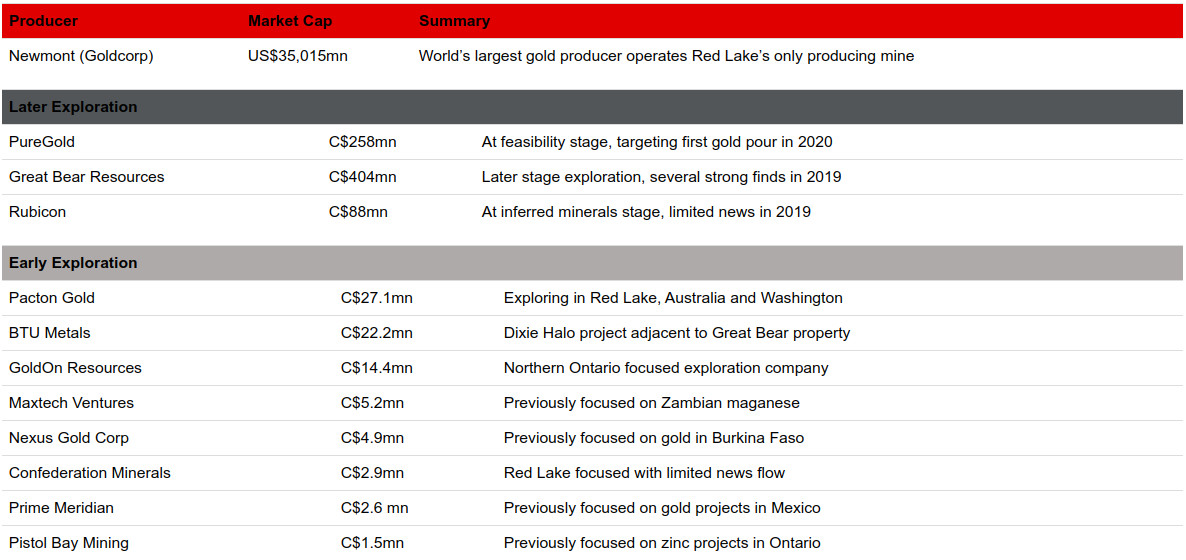Click the Prime Meridian company name
1186x560 pixels.
point(61,508)
